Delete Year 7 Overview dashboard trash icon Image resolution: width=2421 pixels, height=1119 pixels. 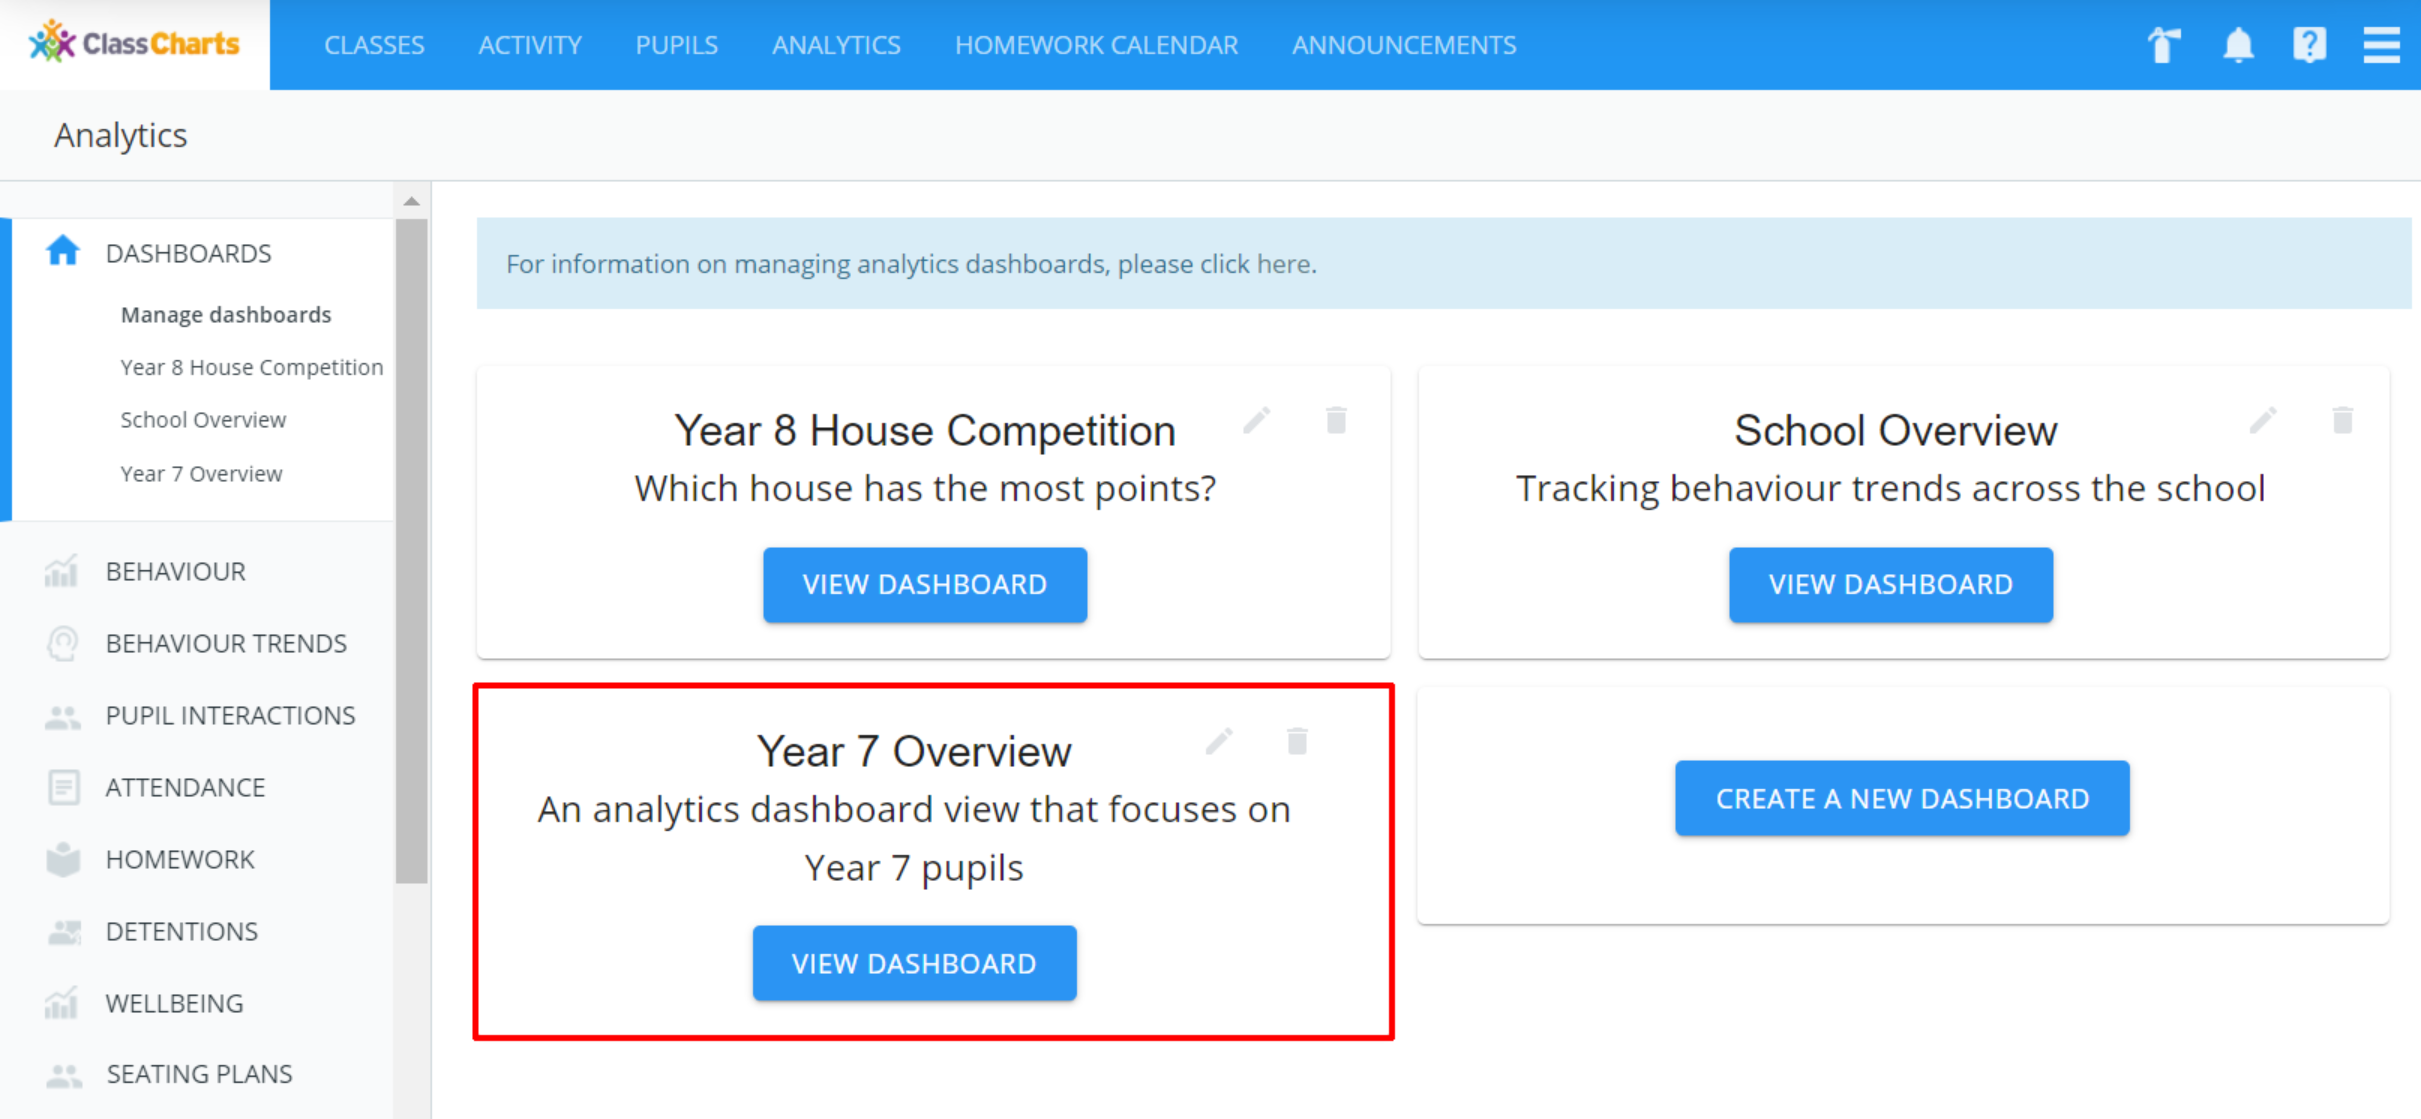pyautogui.click(x=1297, y=741)
